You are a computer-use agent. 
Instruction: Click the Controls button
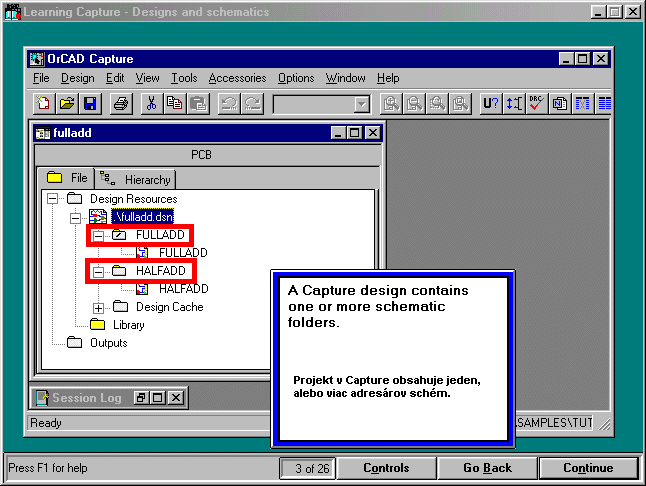385,468
